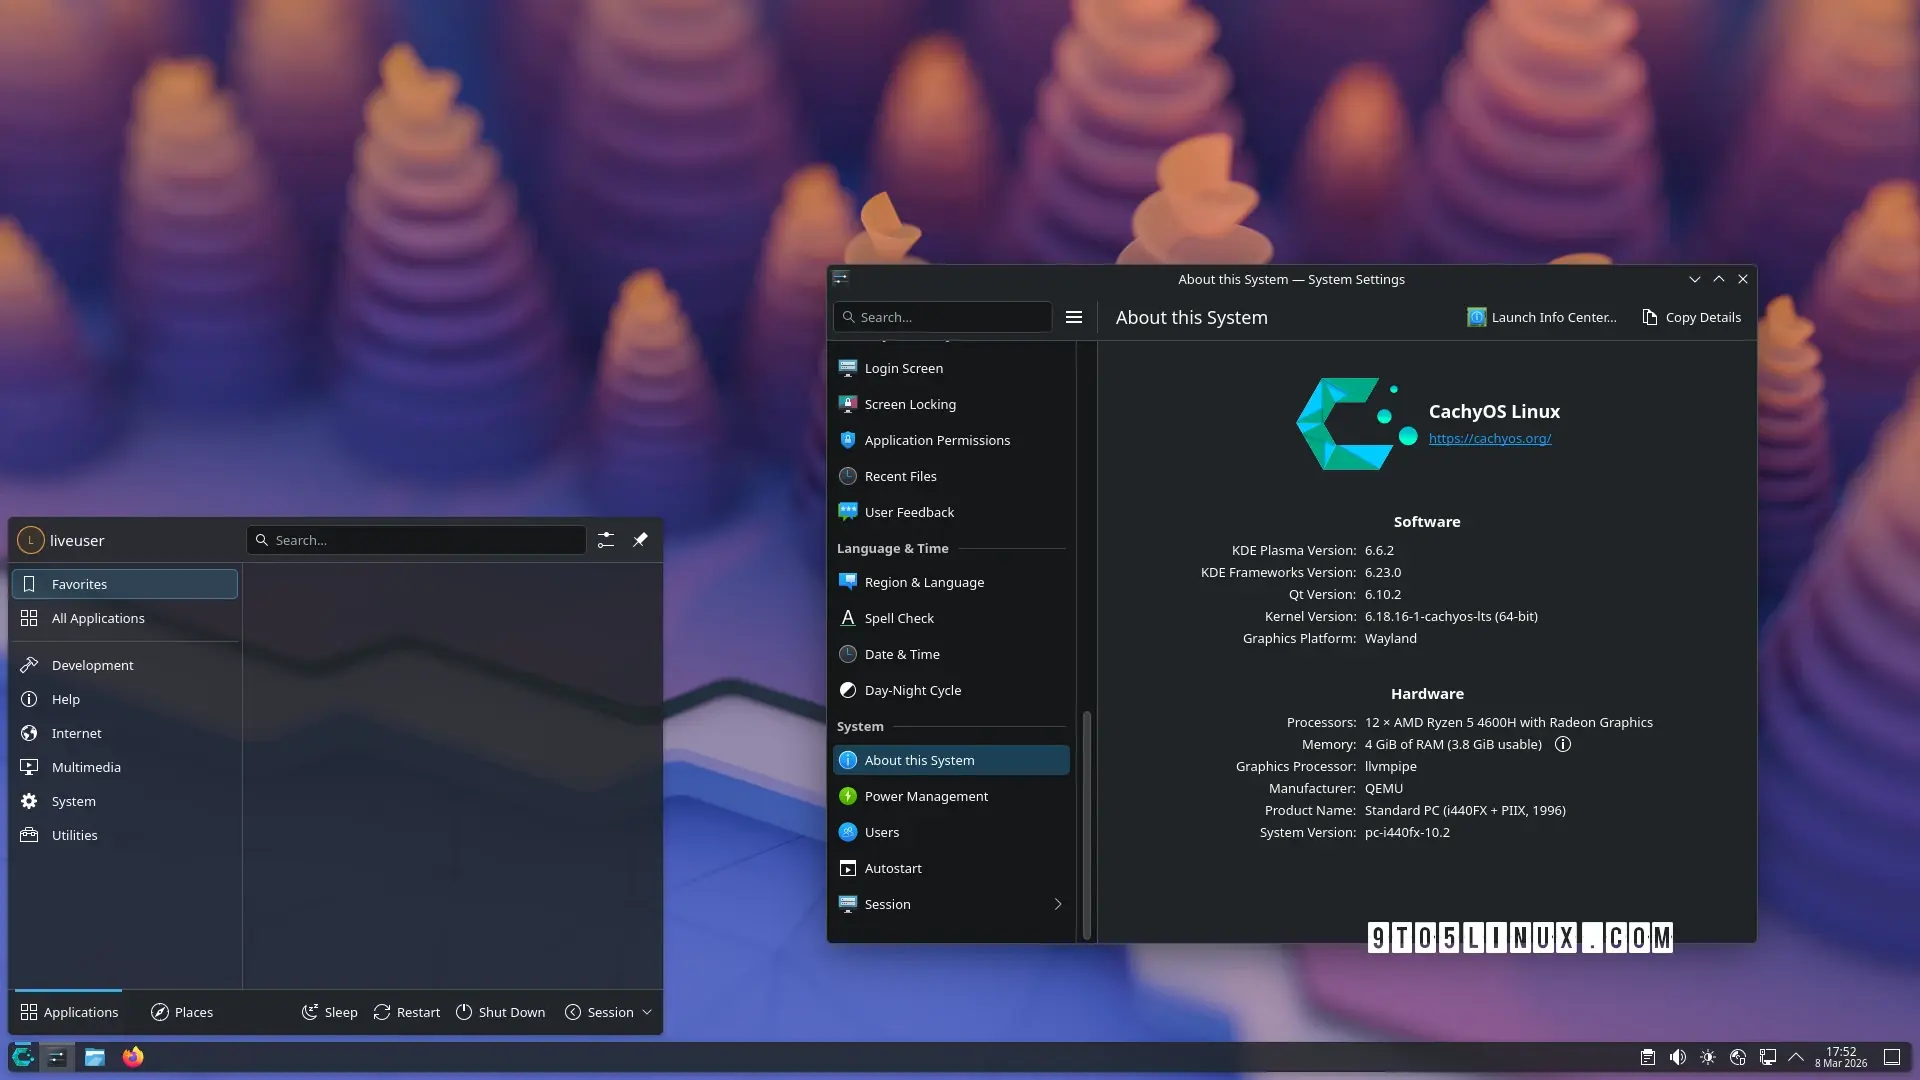This screenshot has width=1920, height=1080.
Task: Click the memory information icon
Action: [x=1563, y=745]
